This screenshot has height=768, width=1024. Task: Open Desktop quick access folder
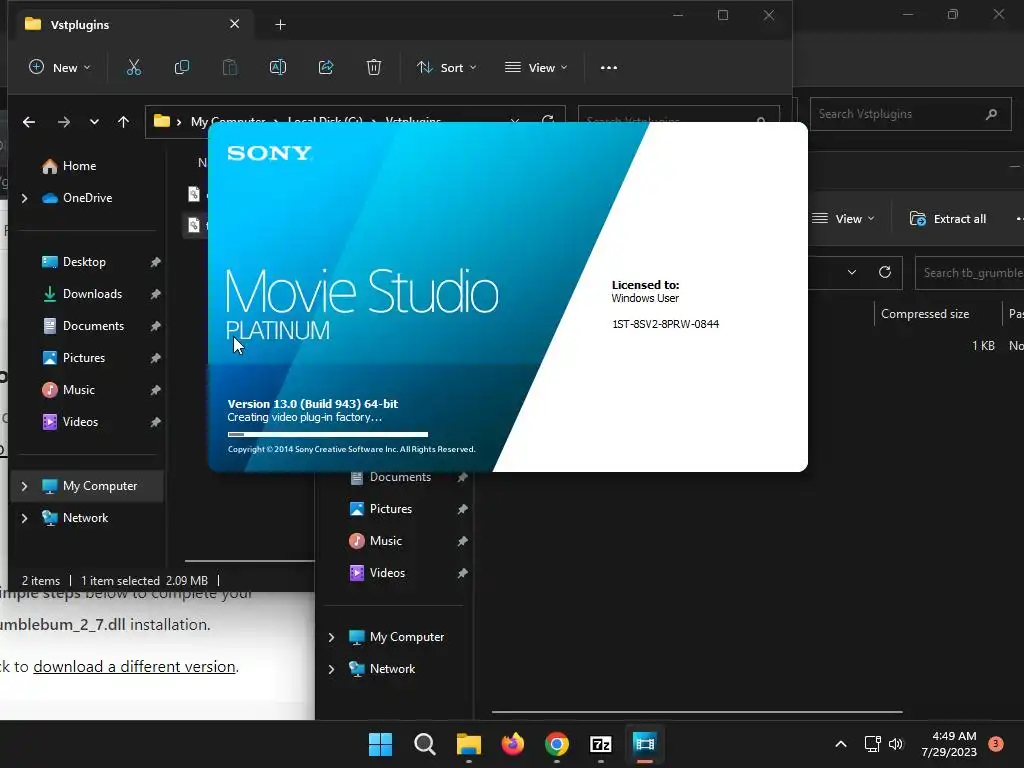74,262
